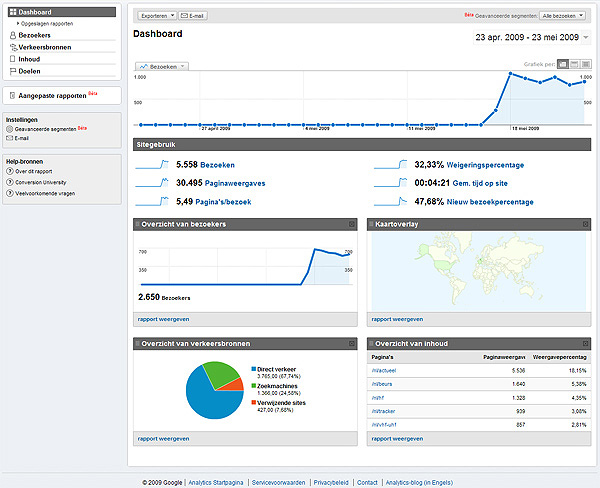Open the Dashboard item in the sidebar
This screenshot has width=600, height=488.
tap(62, 12)
